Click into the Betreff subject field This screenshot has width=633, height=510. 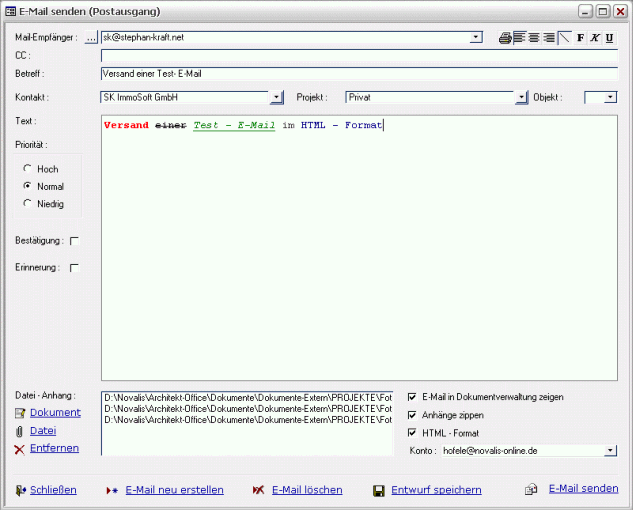click(x=358, y=73)
